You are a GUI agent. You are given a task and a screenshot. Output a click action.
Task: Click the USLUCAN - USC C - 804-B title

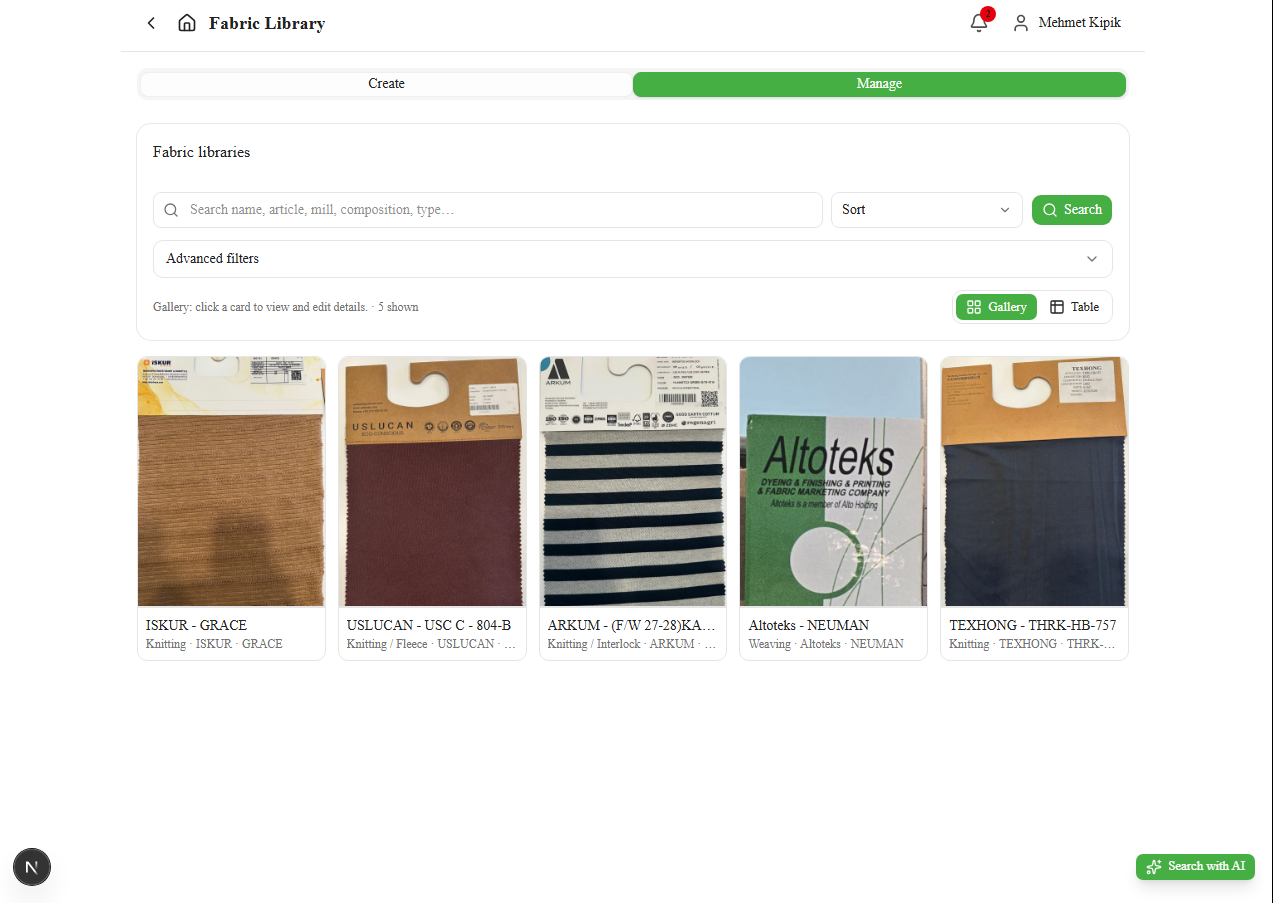point(429,626)
